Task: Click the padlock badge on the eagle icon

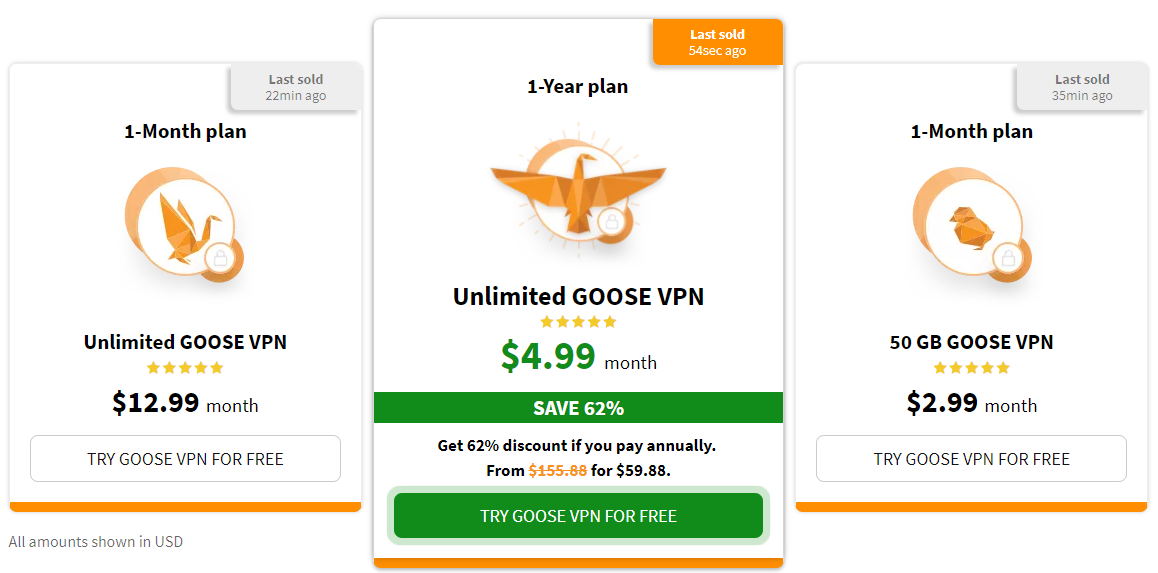Action: (611, 222)
